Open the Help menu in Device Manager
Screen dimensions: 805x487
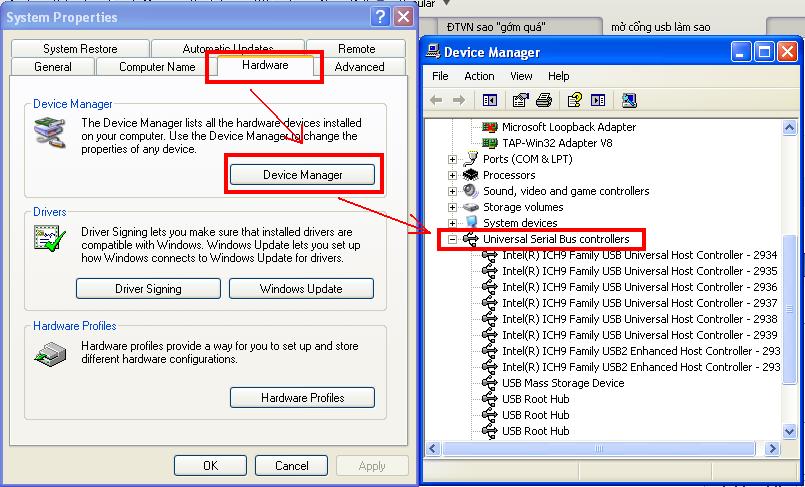click(559, 76)
